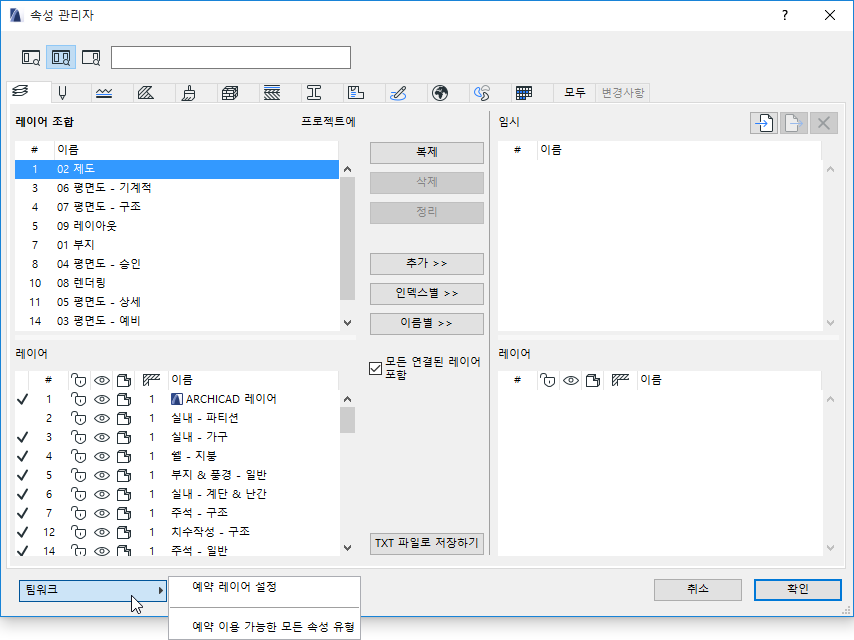The height and width of the screenshot is (640, 854).
Task: Switch to the 변경사항 tab
Action: click(x=623, y=93)
